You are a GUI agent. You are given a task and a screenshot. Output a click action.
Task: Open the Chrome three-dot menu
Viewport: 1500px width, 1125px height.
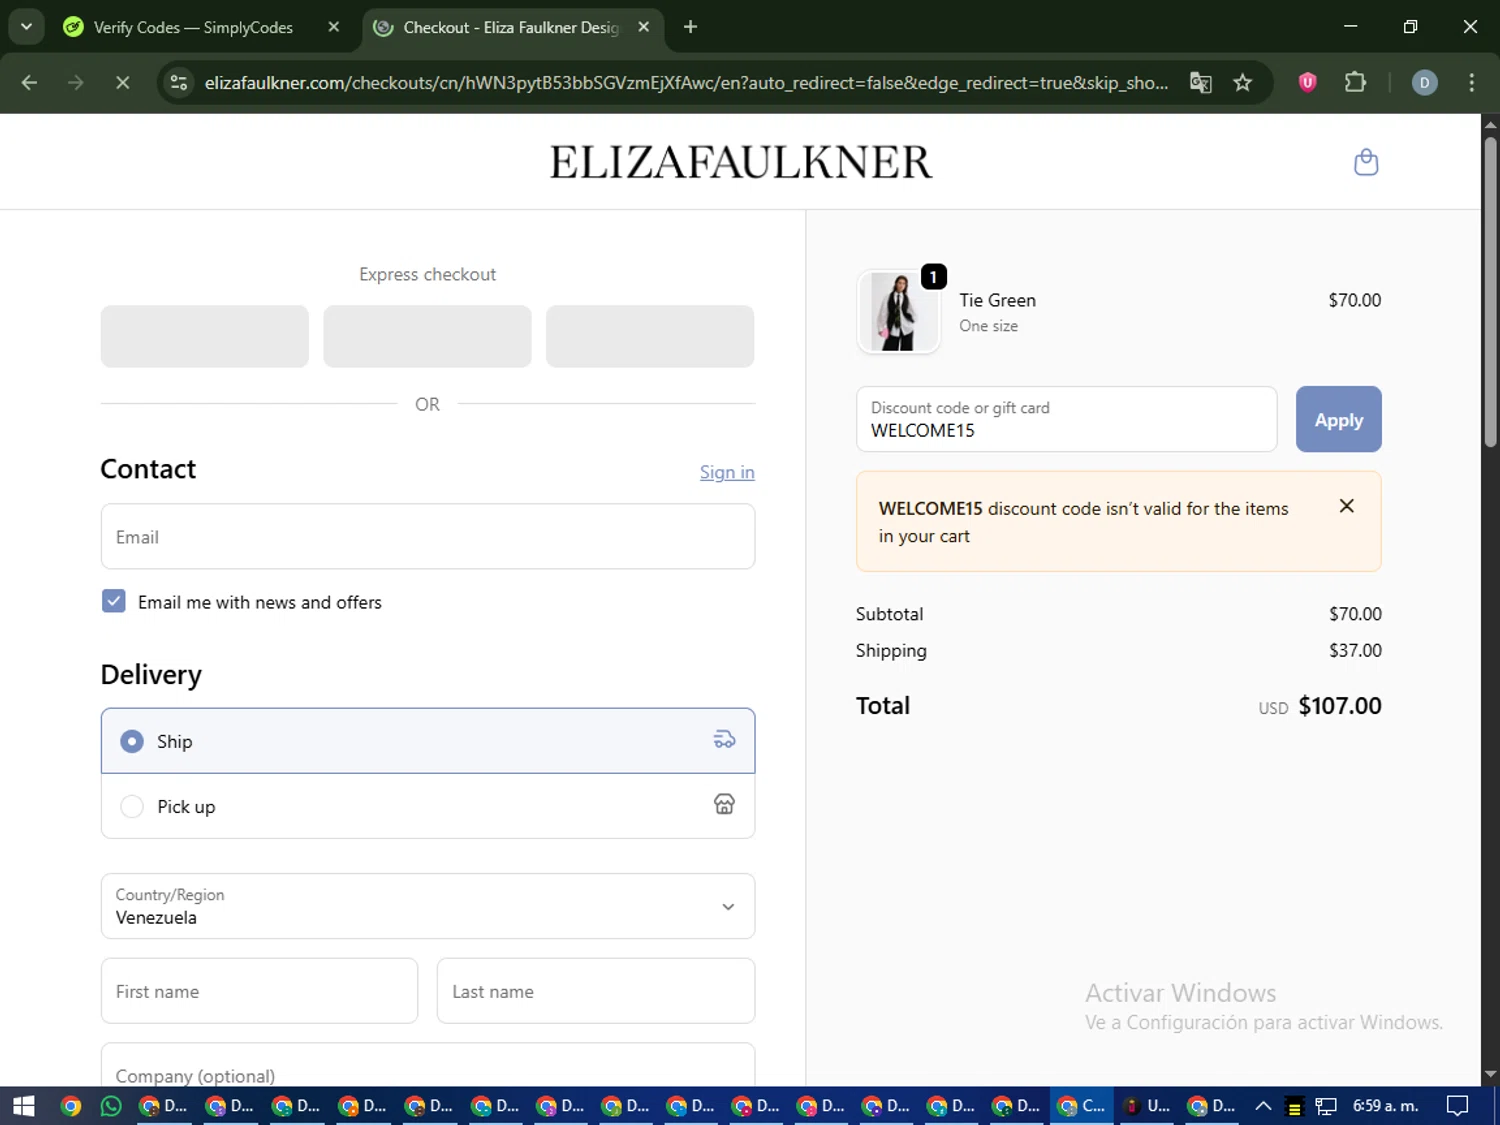pyautogui.click(x=1471, y=83)
